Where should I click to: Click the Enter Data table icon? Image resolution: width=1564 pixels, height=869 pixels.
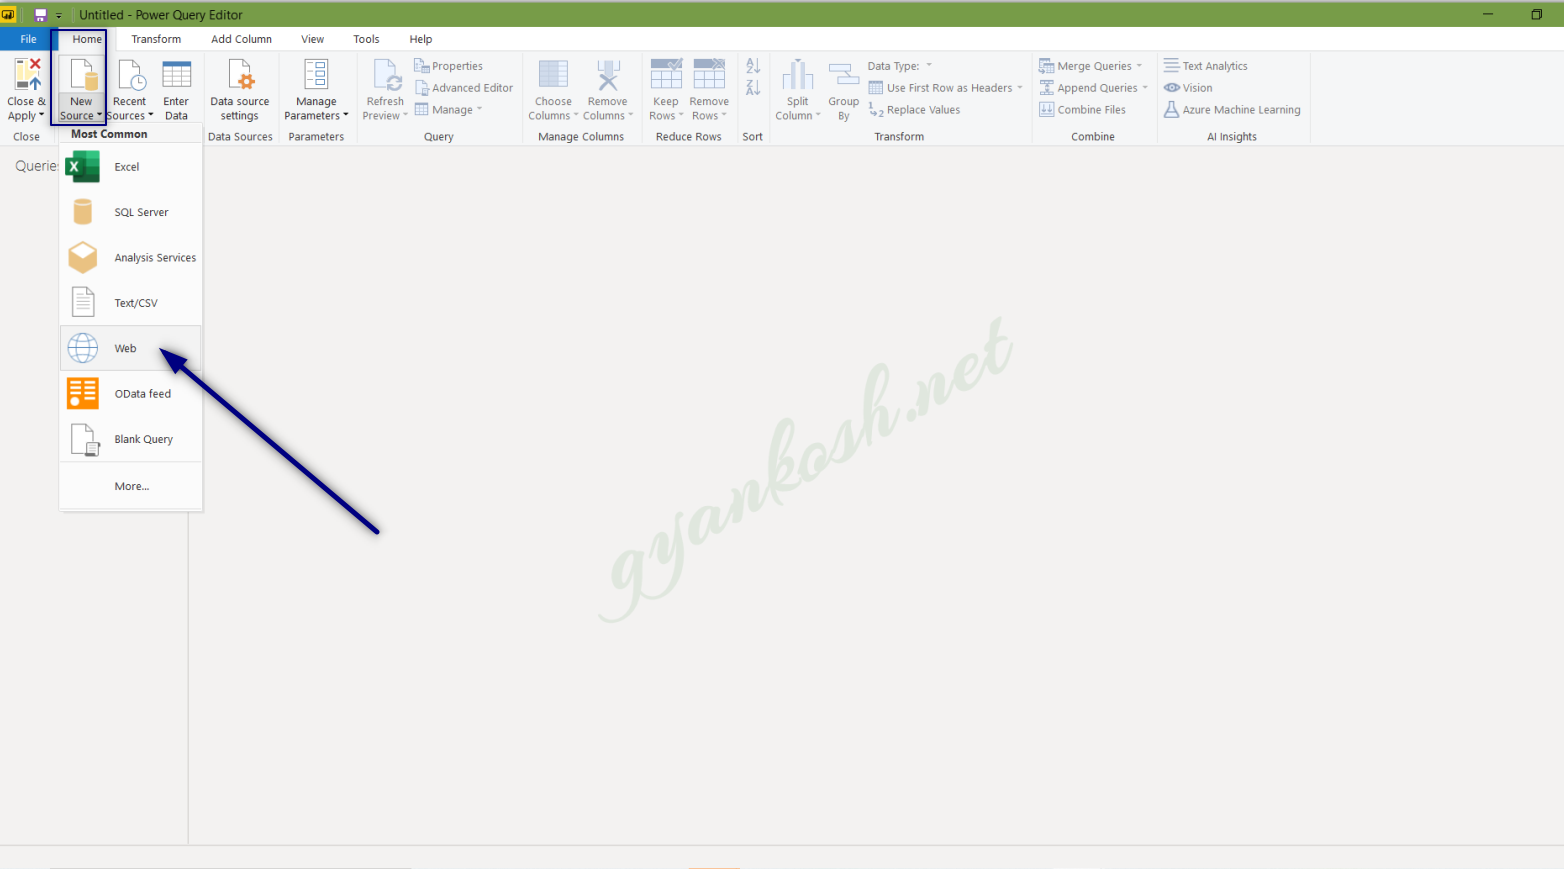tap(176, 75)
